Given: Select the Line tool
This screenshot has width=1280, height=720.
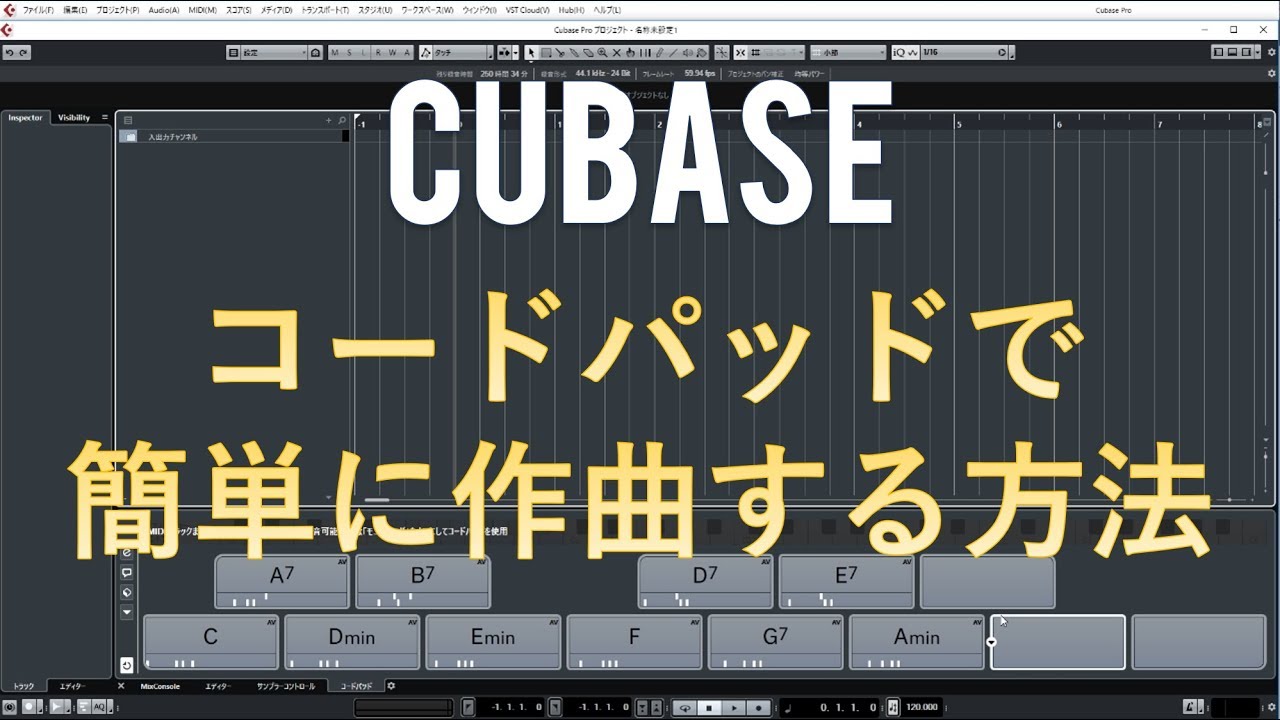Looking at the screenshot, I should coord(673,52).
